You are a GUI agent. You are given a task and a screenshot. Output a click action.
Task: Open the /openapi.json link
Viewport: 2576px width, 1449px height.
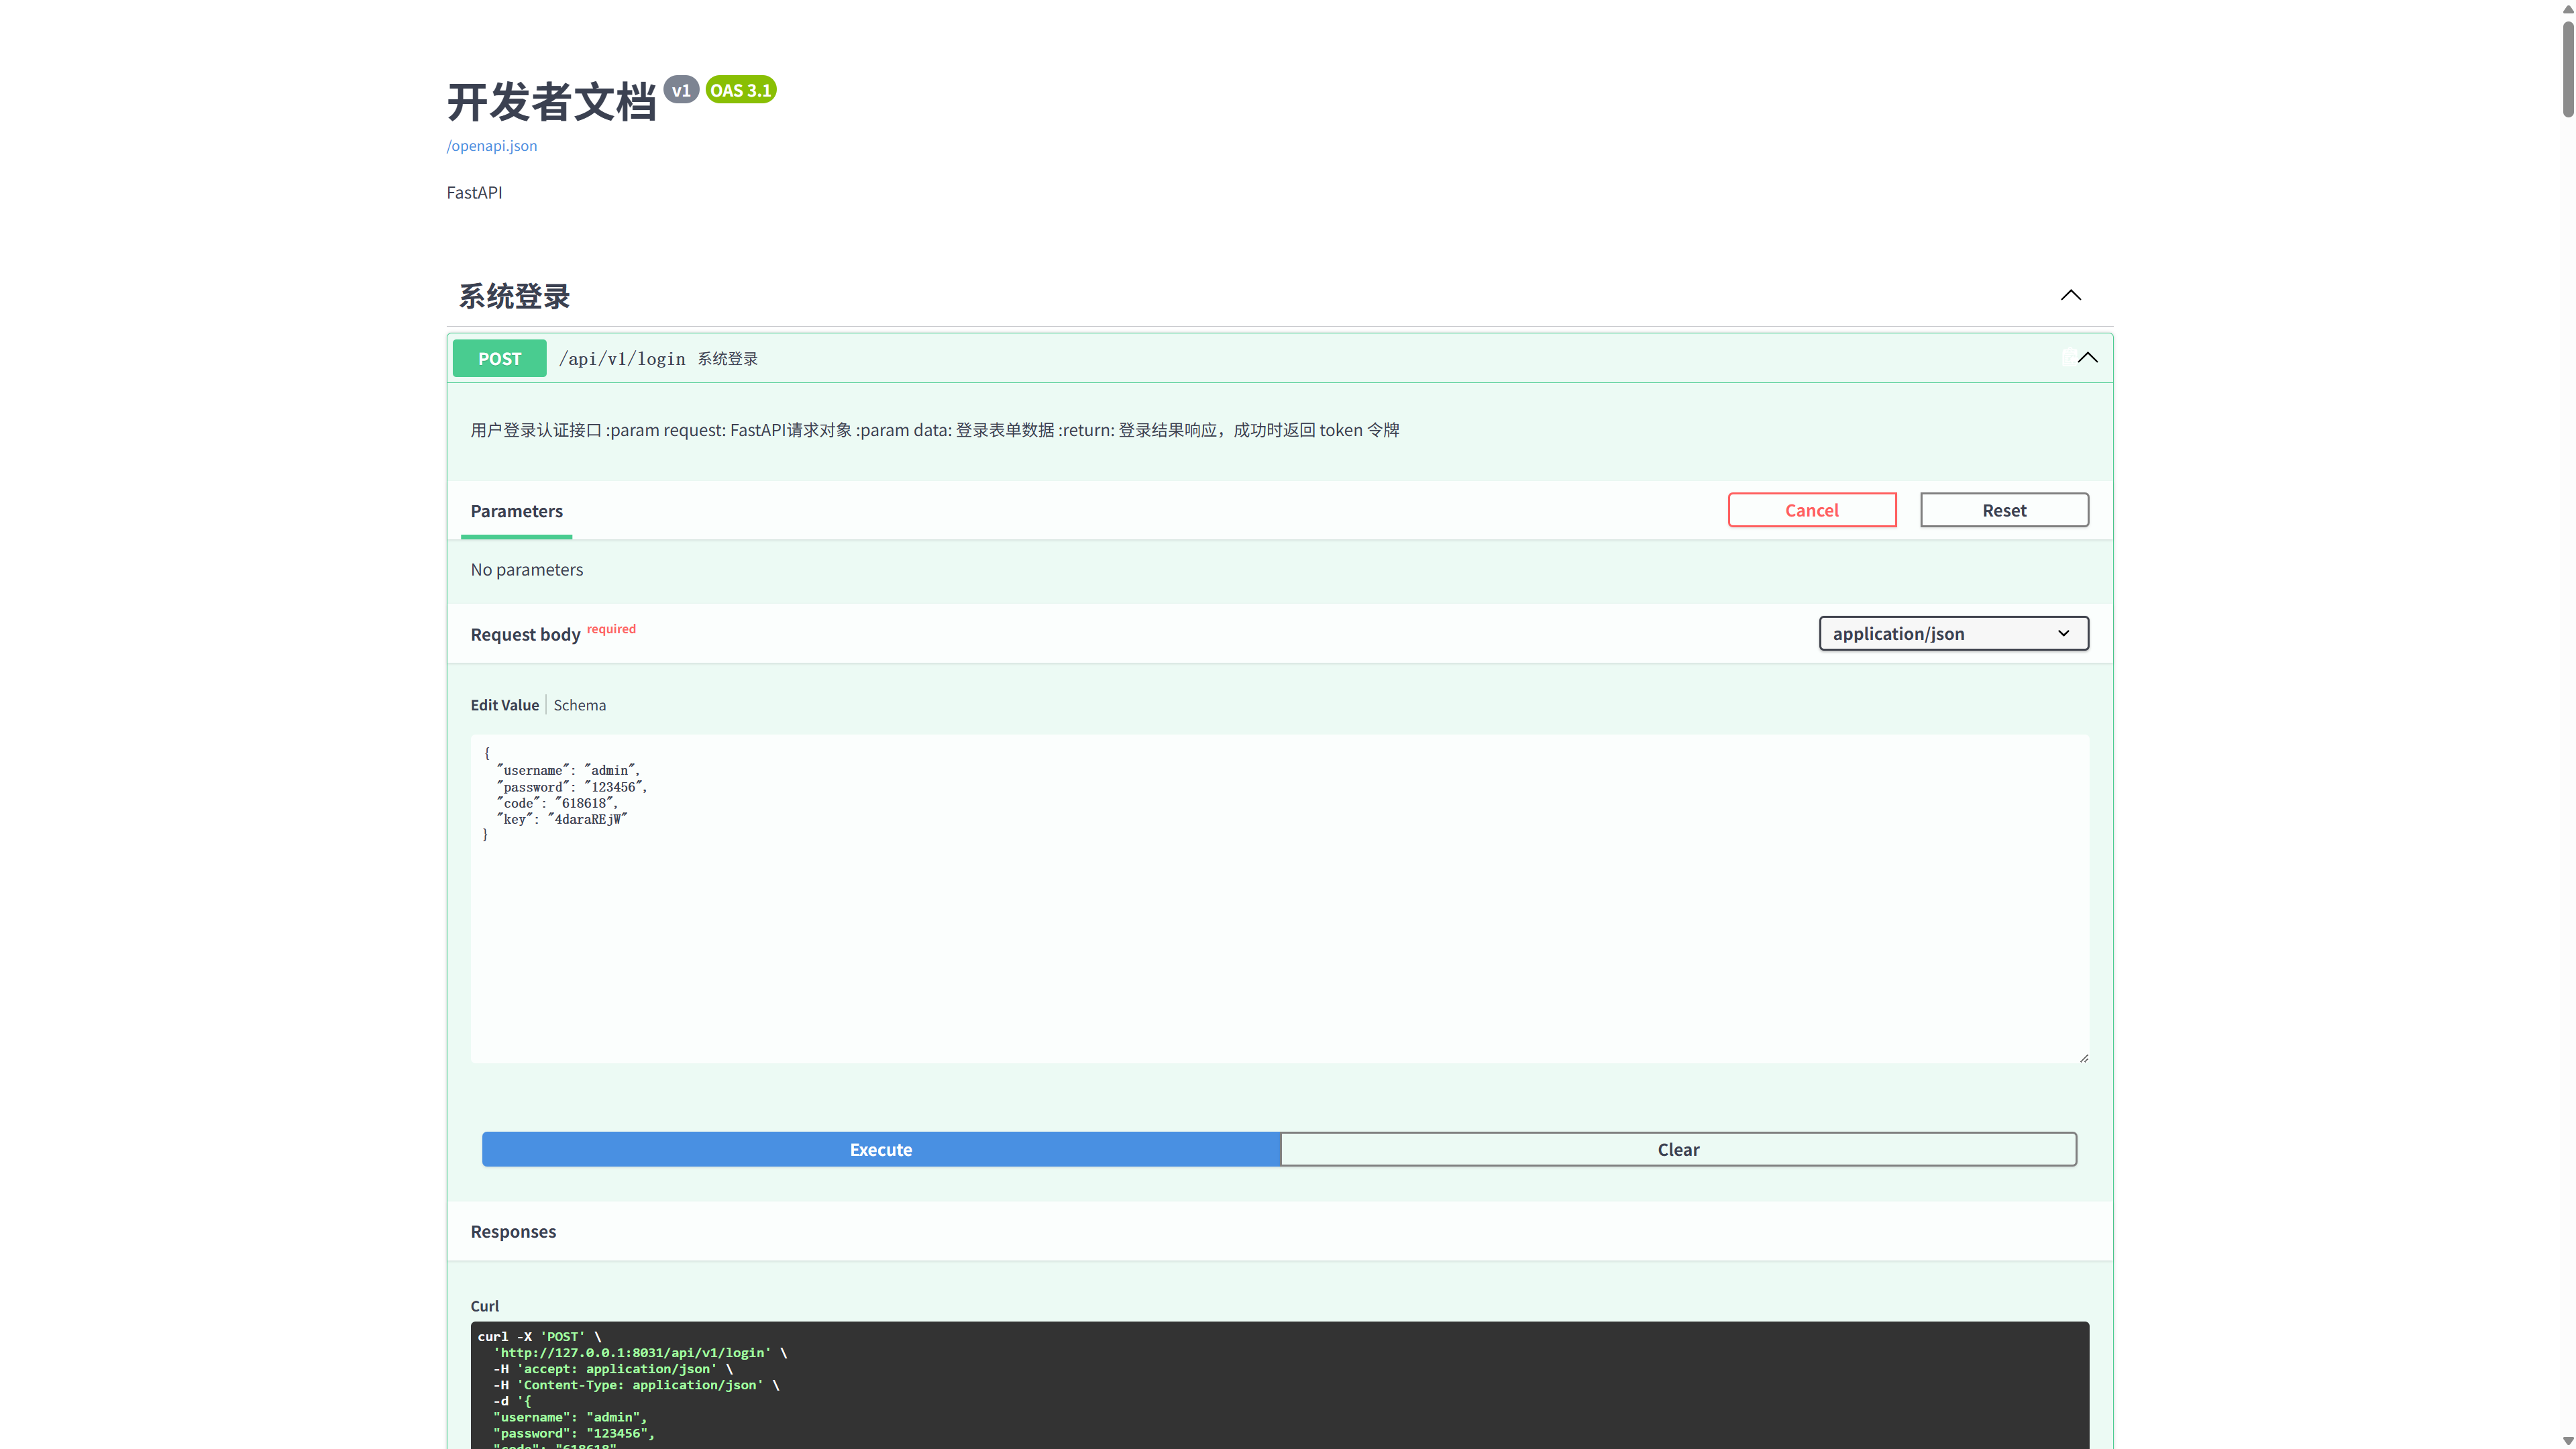[492, 146]
